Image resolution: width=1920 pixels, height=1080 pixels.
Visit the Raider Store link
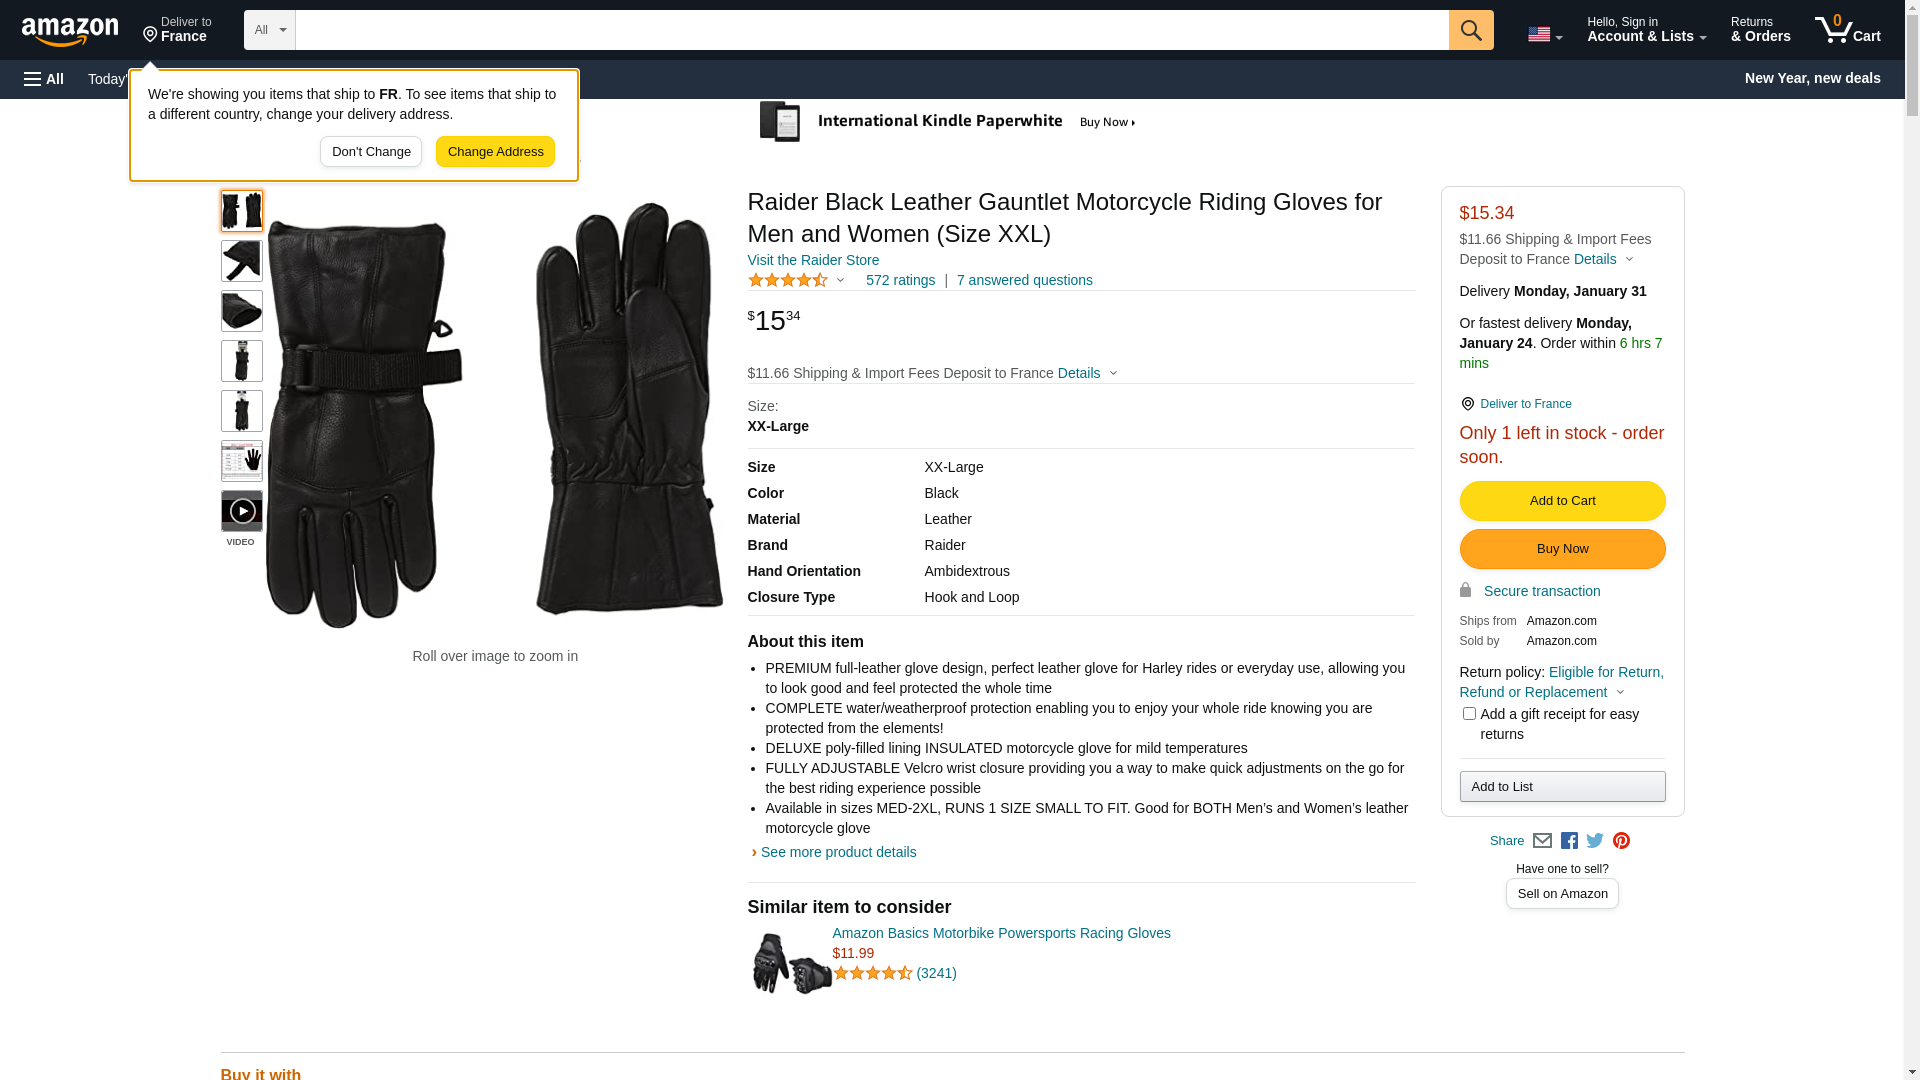[813, 260]
